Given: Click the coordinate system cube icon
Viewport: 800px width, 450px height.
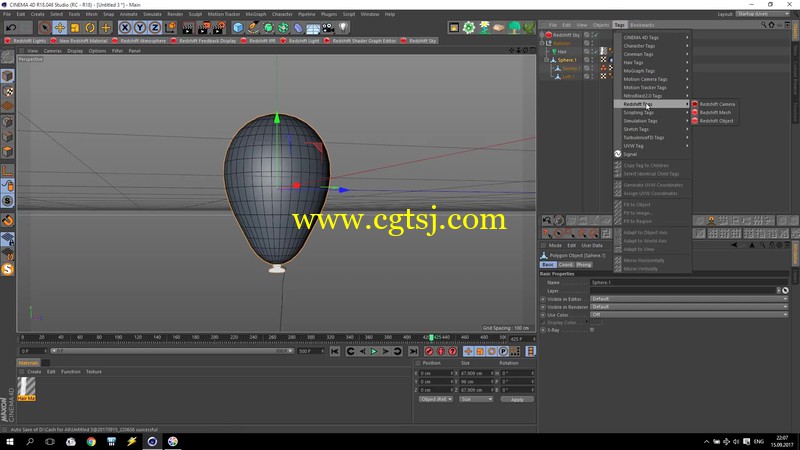Looking at the screenshot, I should (x=170, y=28).
